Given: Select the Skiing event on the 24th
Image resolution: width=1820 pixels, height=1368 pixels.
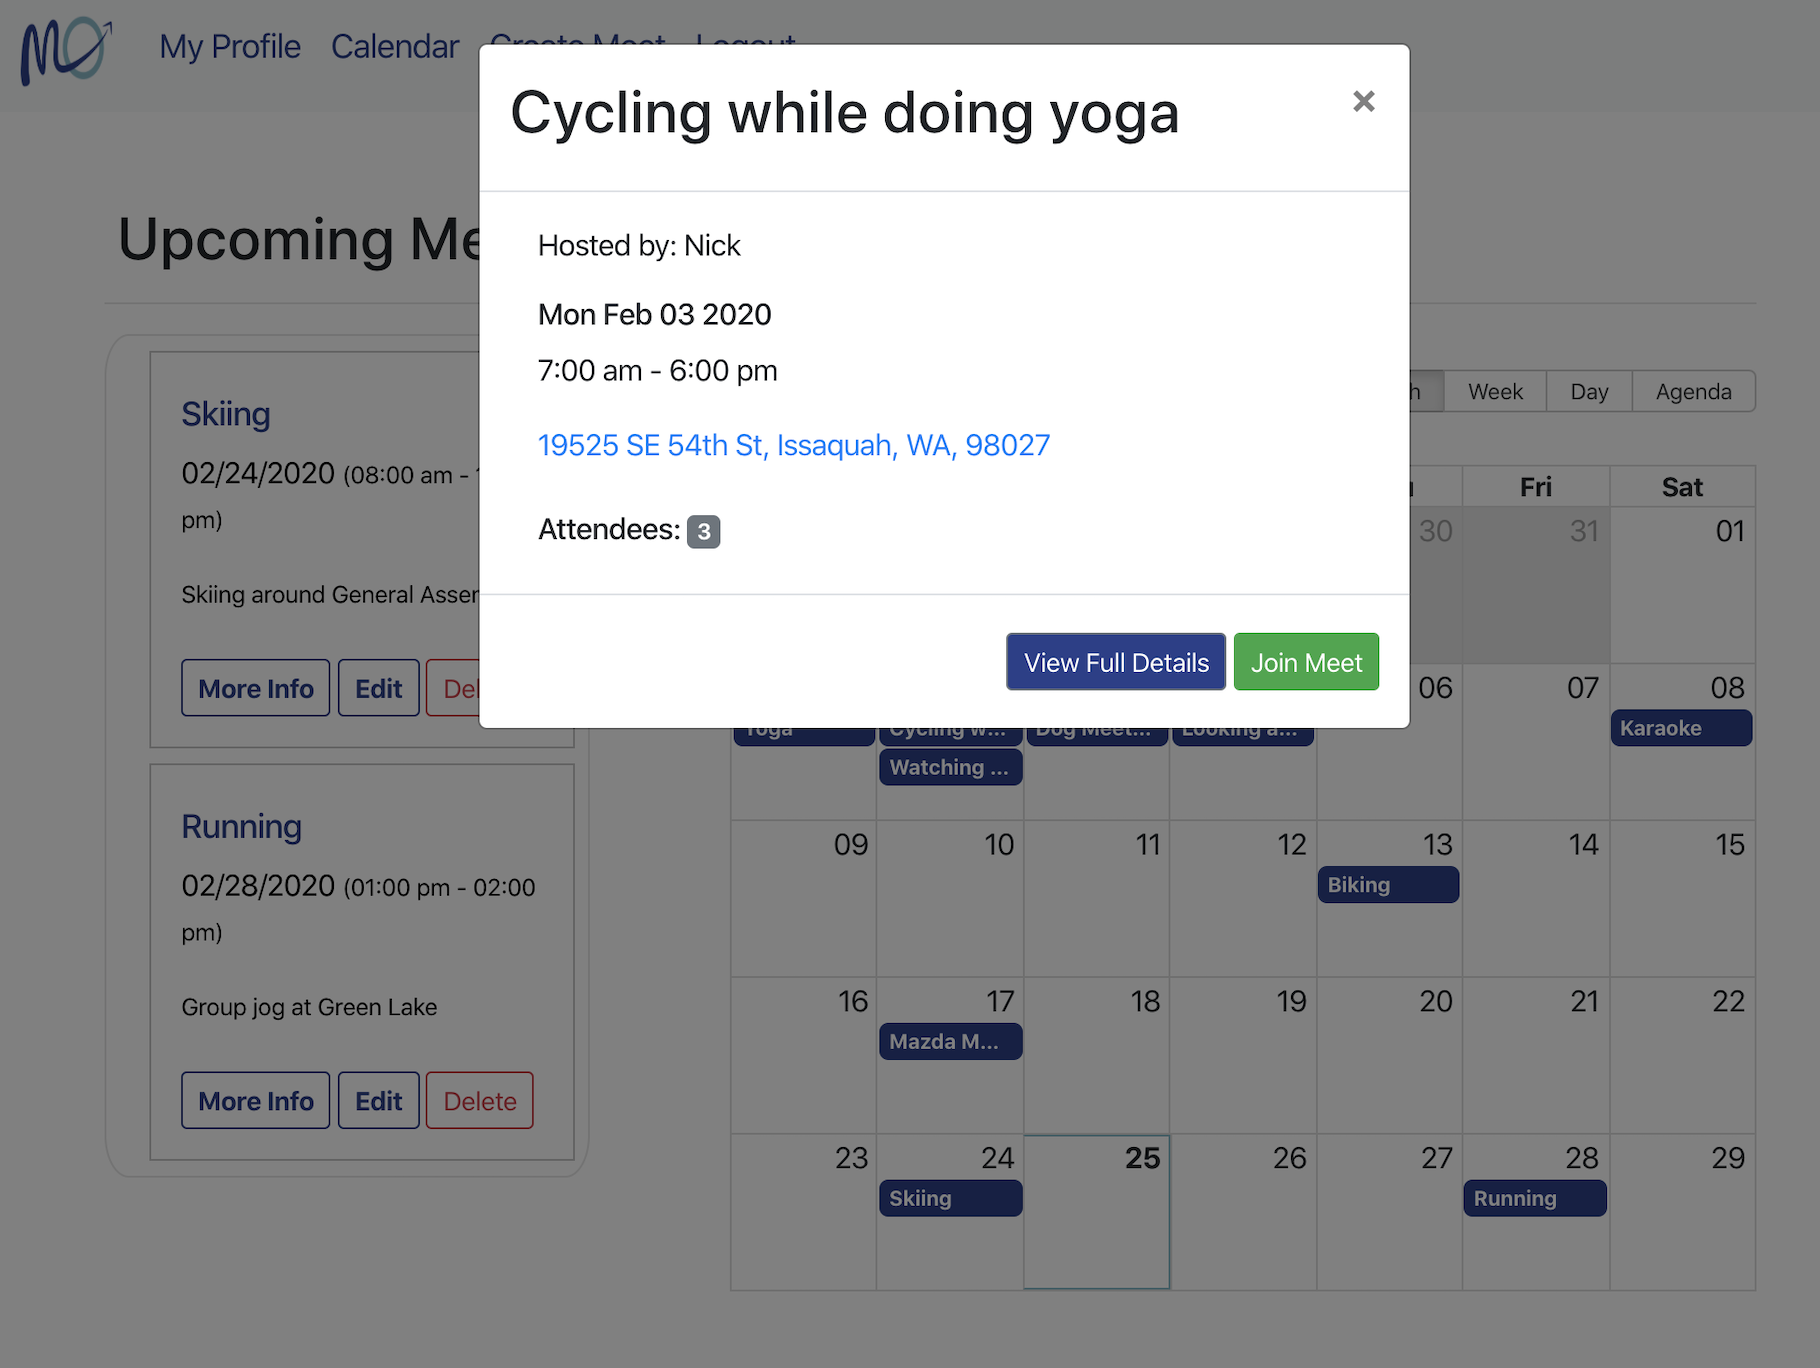Looking at the screenshot, I should click(950, 1198).
